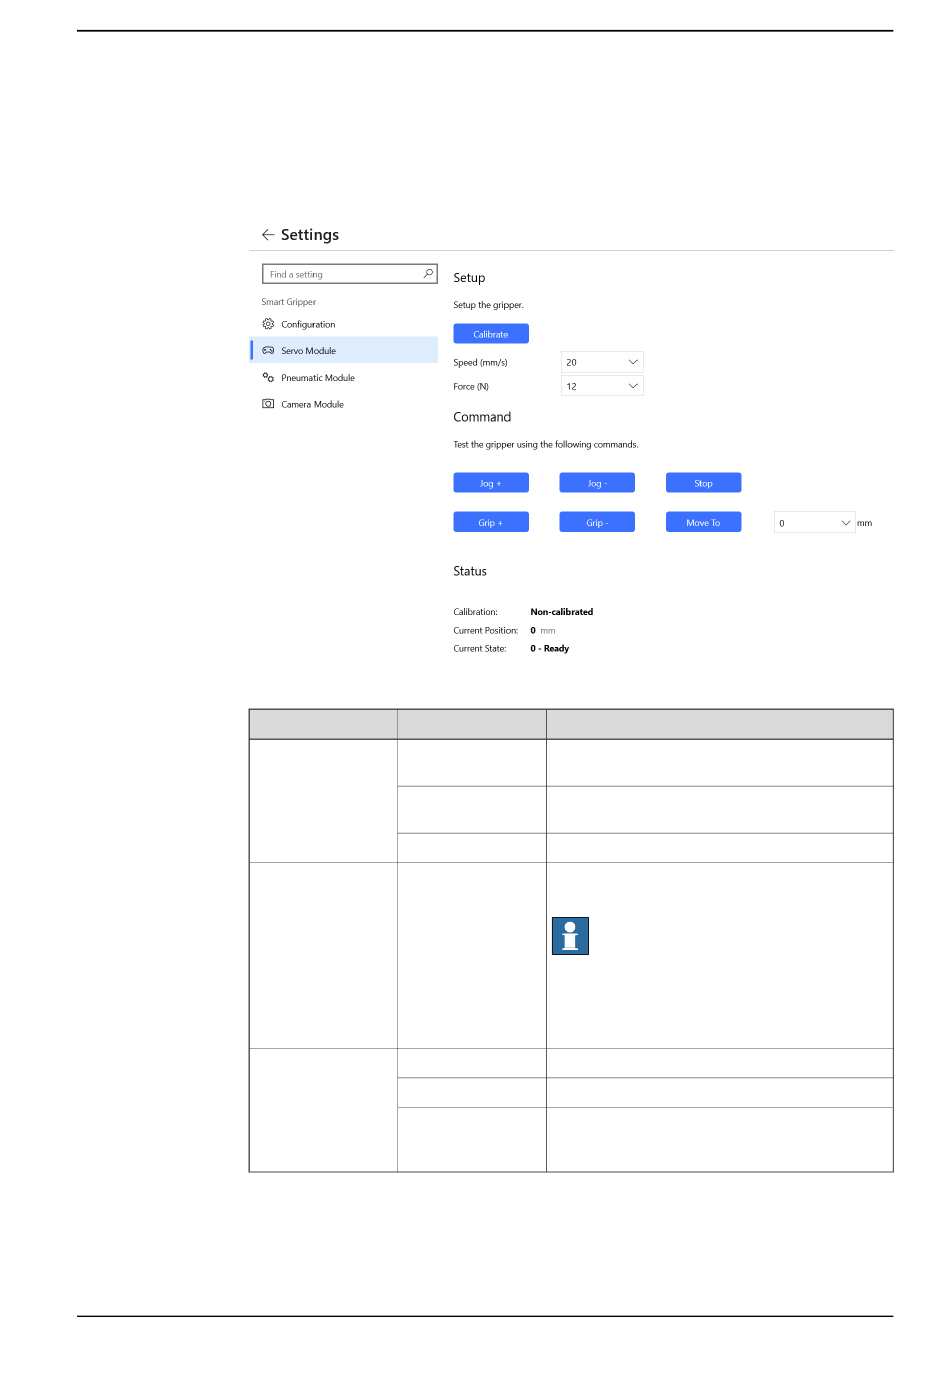Click the Servo Module gamepad icon

(x=268, y=351)
